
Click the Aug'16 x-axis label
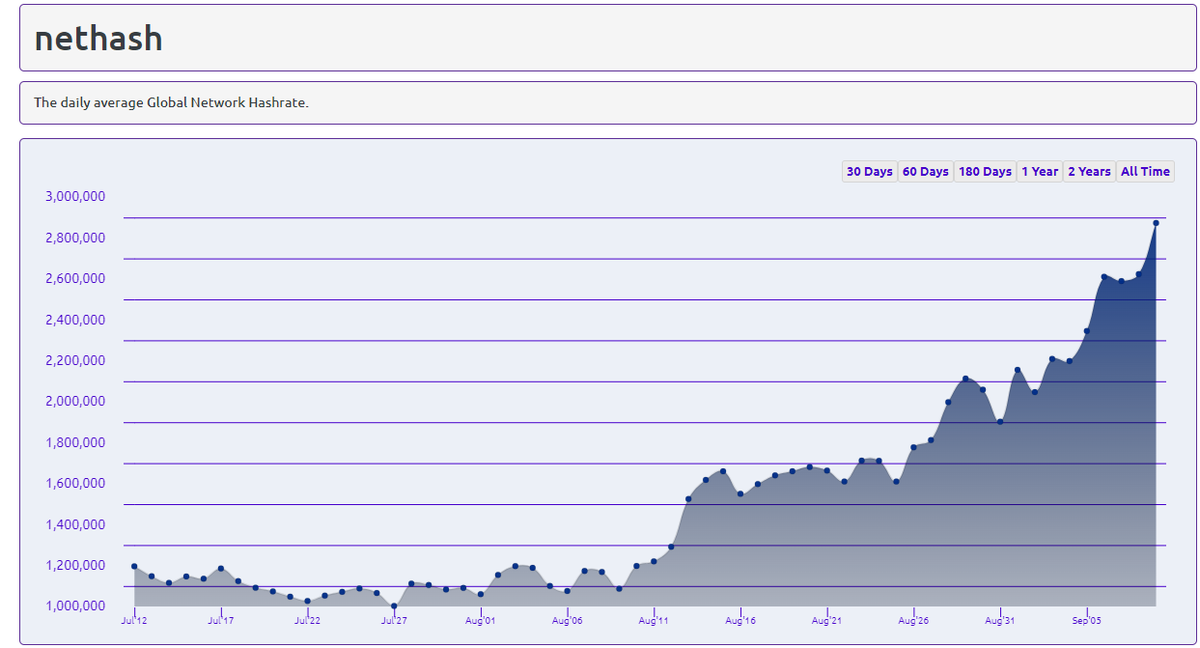click(x=740, y=621)
